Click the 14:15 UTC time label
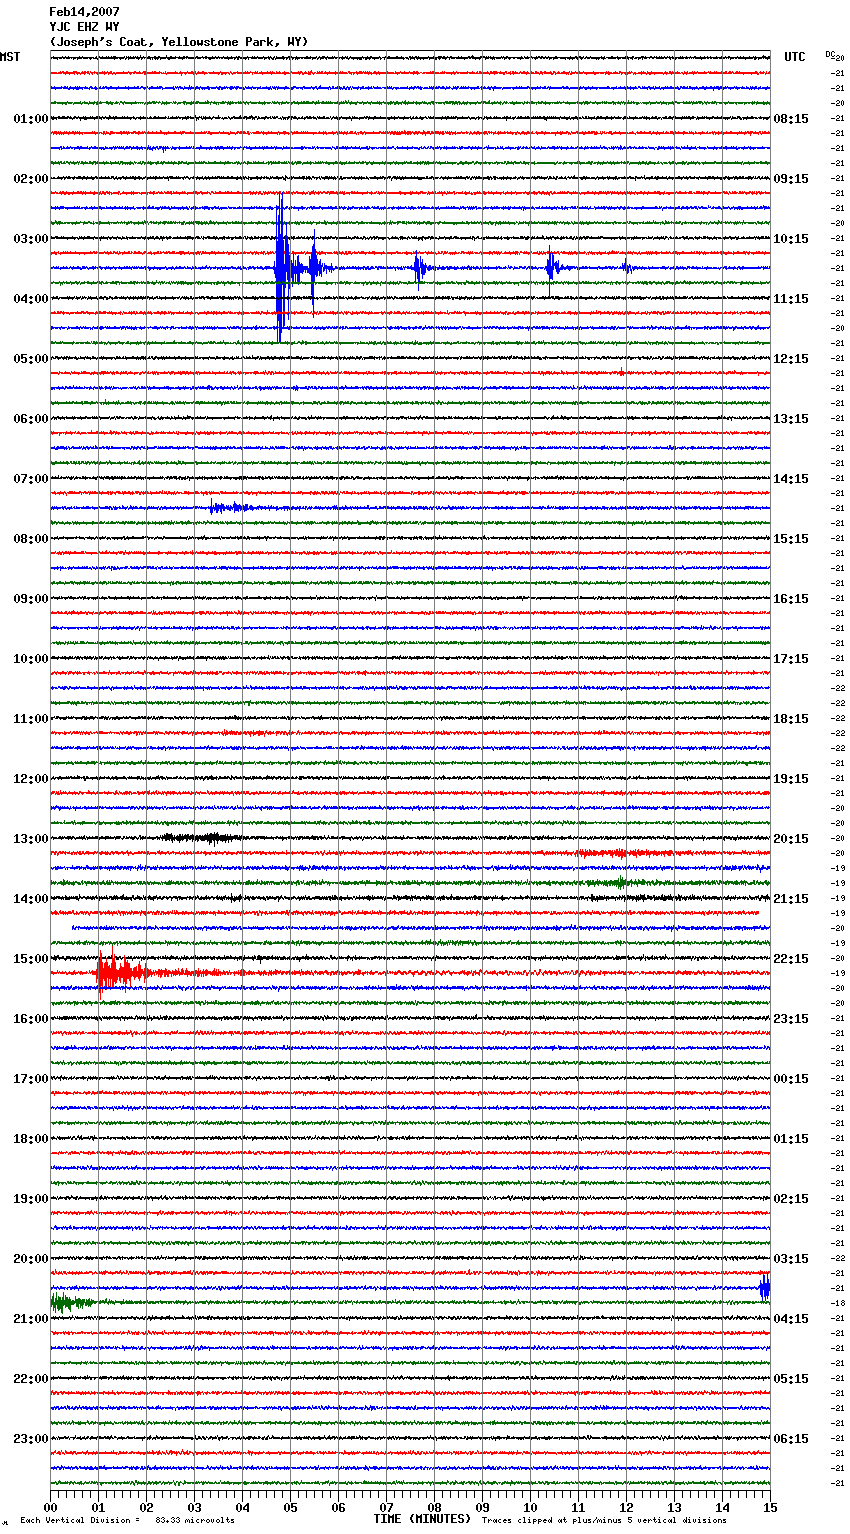850x1534 pixels. [x=791, y=479]
